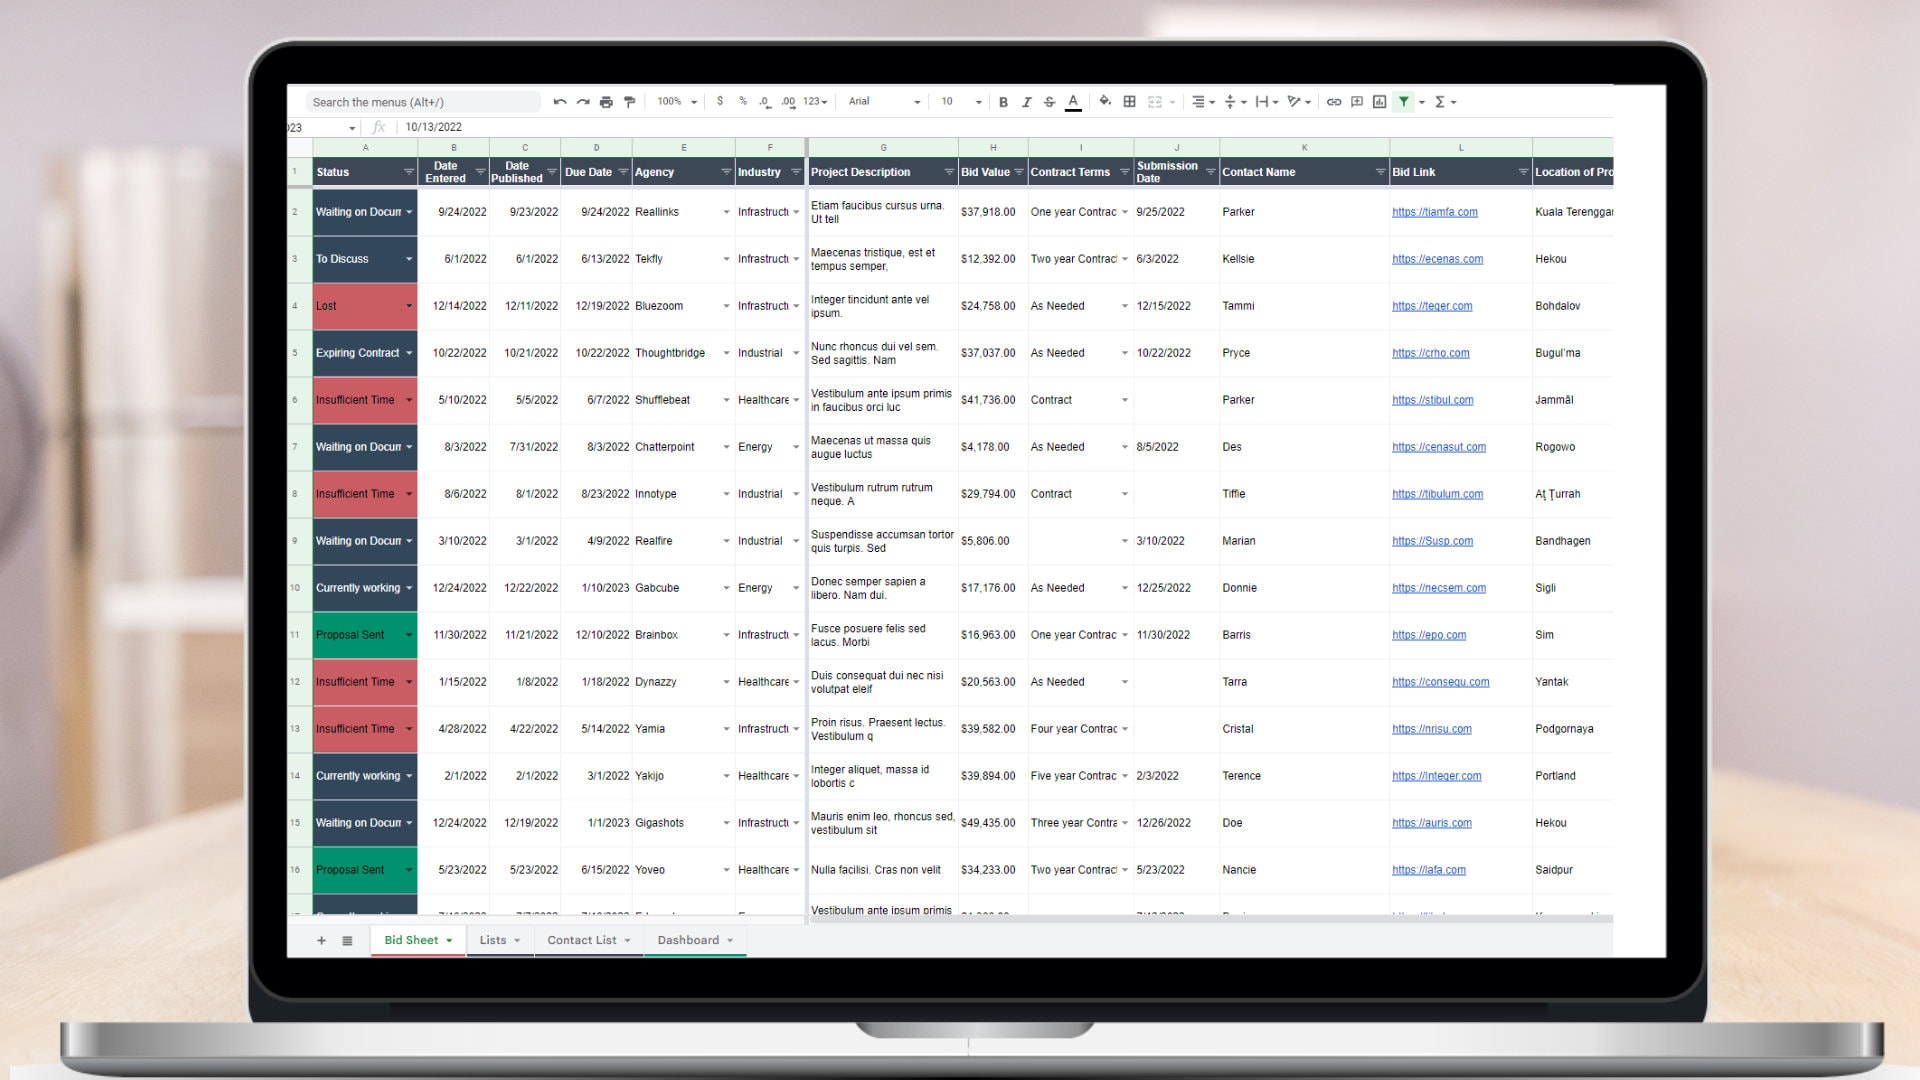Viewport: 1920px width, 1080px height.
Task: Toggle bold formatting in the toolbar
Action: click(1004, 101)
